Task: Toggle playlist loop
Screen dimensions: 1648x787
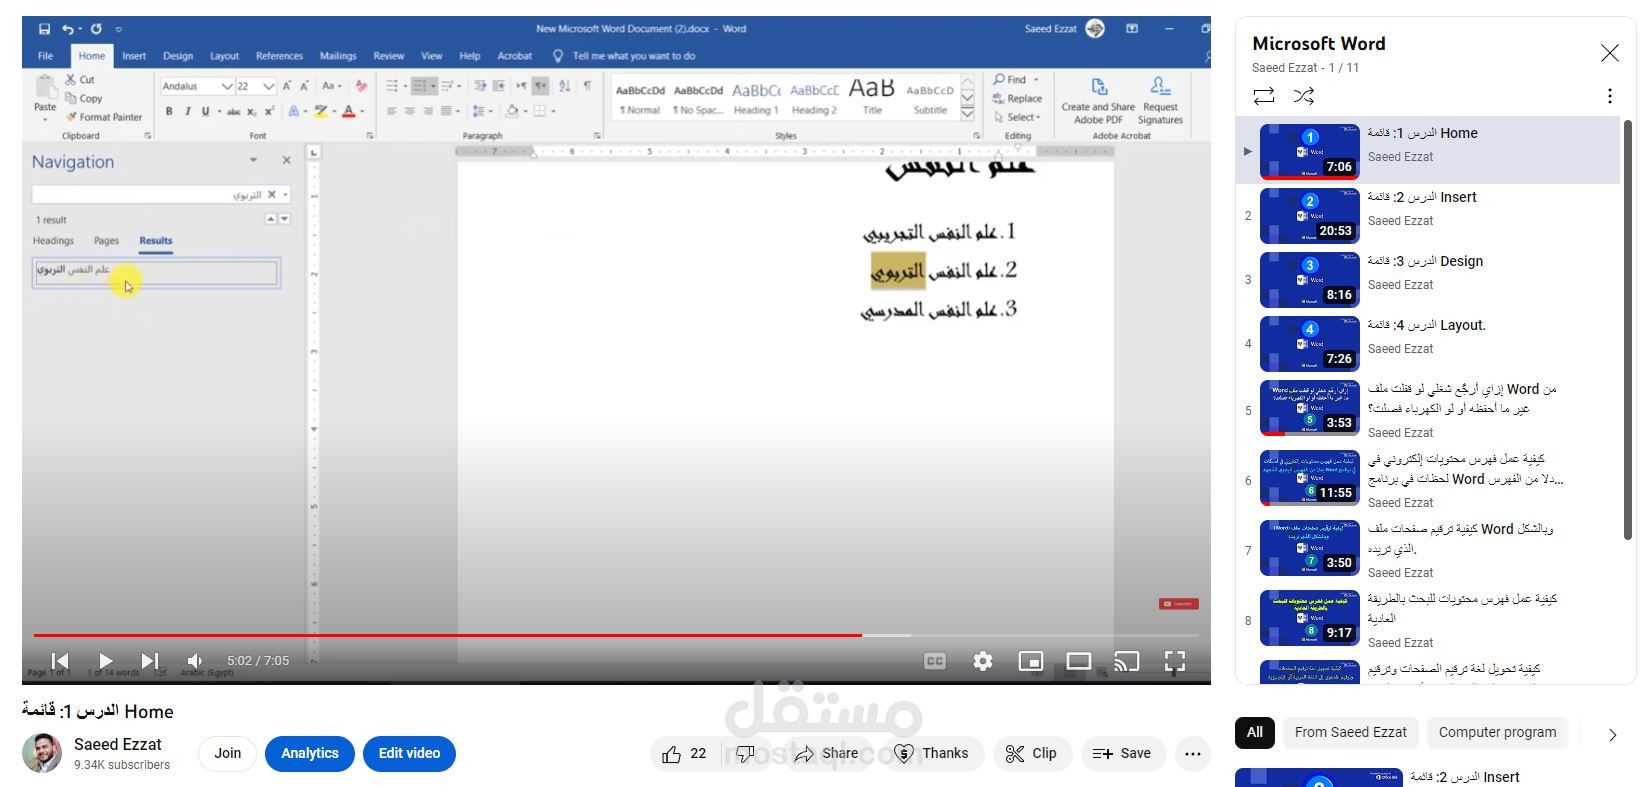Action: coord(1264,96)
